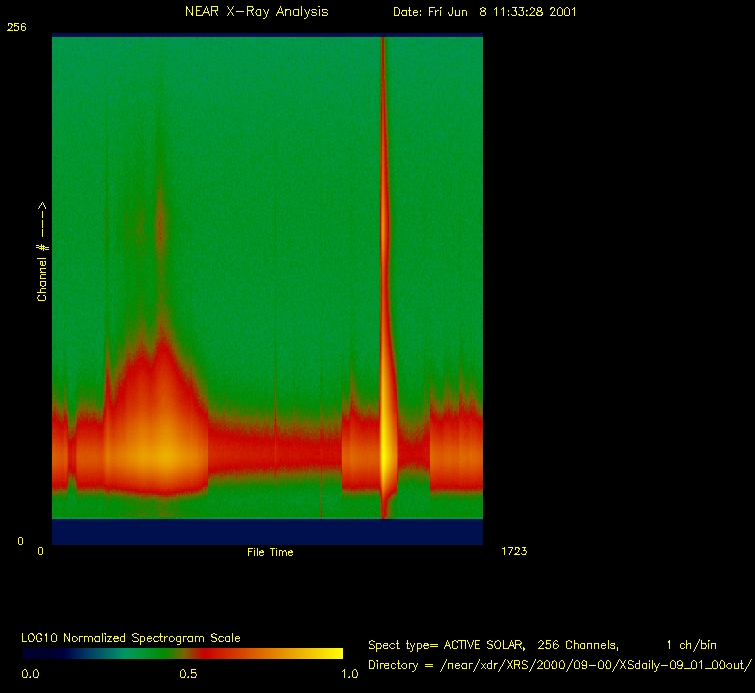Click the dark blue band below the spectrogram

pos(267,531)
